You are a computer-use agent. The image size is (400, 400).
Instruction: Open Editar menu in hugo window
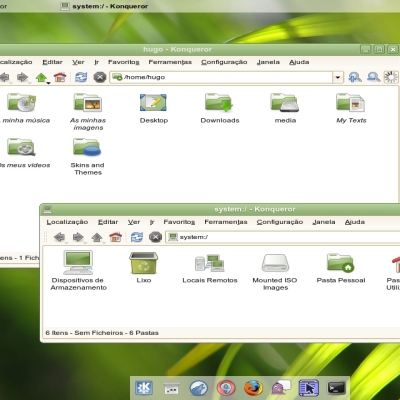[x=52, y=62]
